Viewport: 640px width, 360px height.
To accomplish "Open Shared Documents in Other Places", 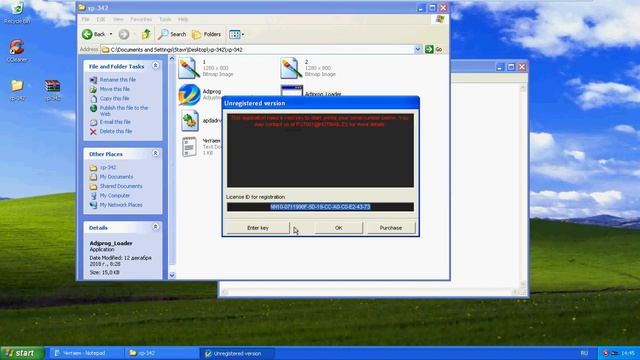I will (121, 186).
